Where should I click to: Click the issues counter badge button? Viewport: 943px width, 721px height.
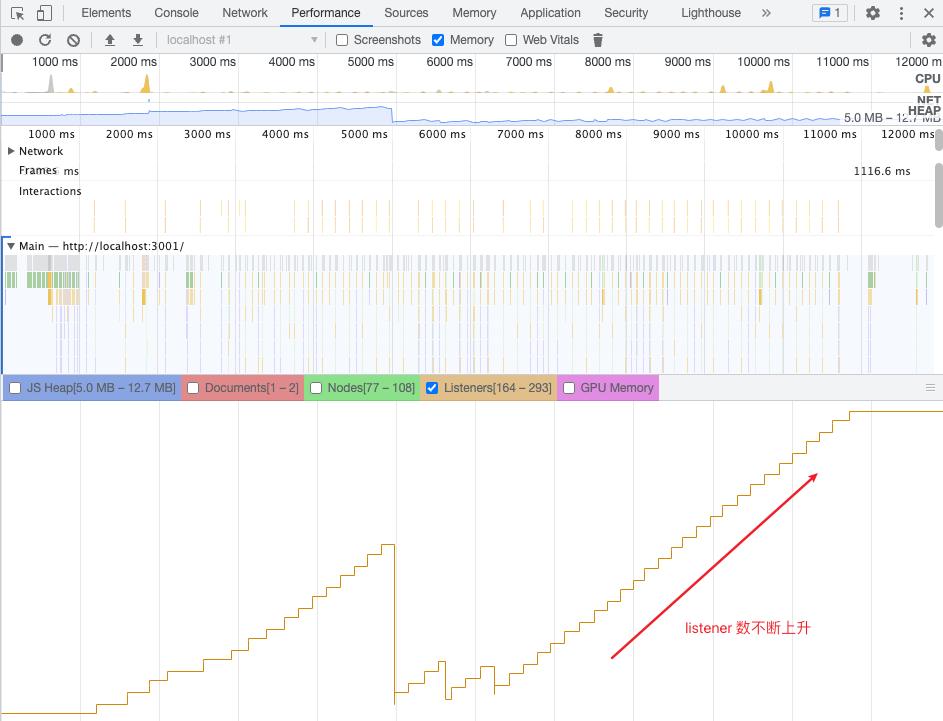pyautogui.click(x=829, y=13)
